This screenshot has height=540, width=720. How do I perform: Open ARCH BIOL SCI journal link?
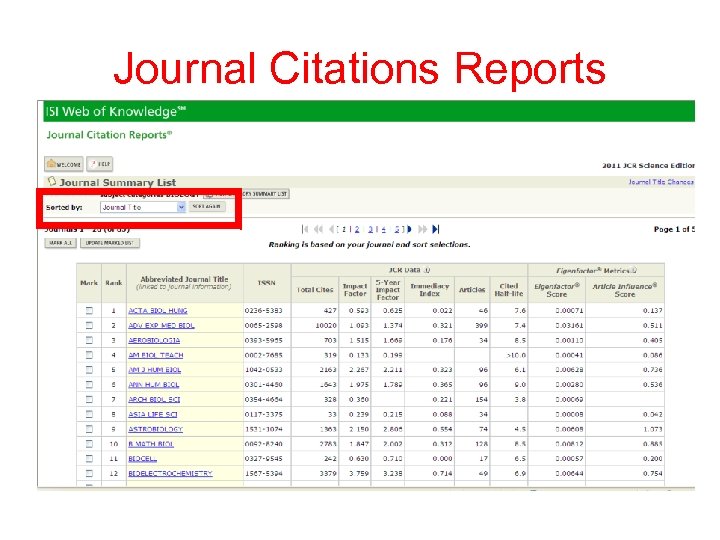tap(154, 399)
